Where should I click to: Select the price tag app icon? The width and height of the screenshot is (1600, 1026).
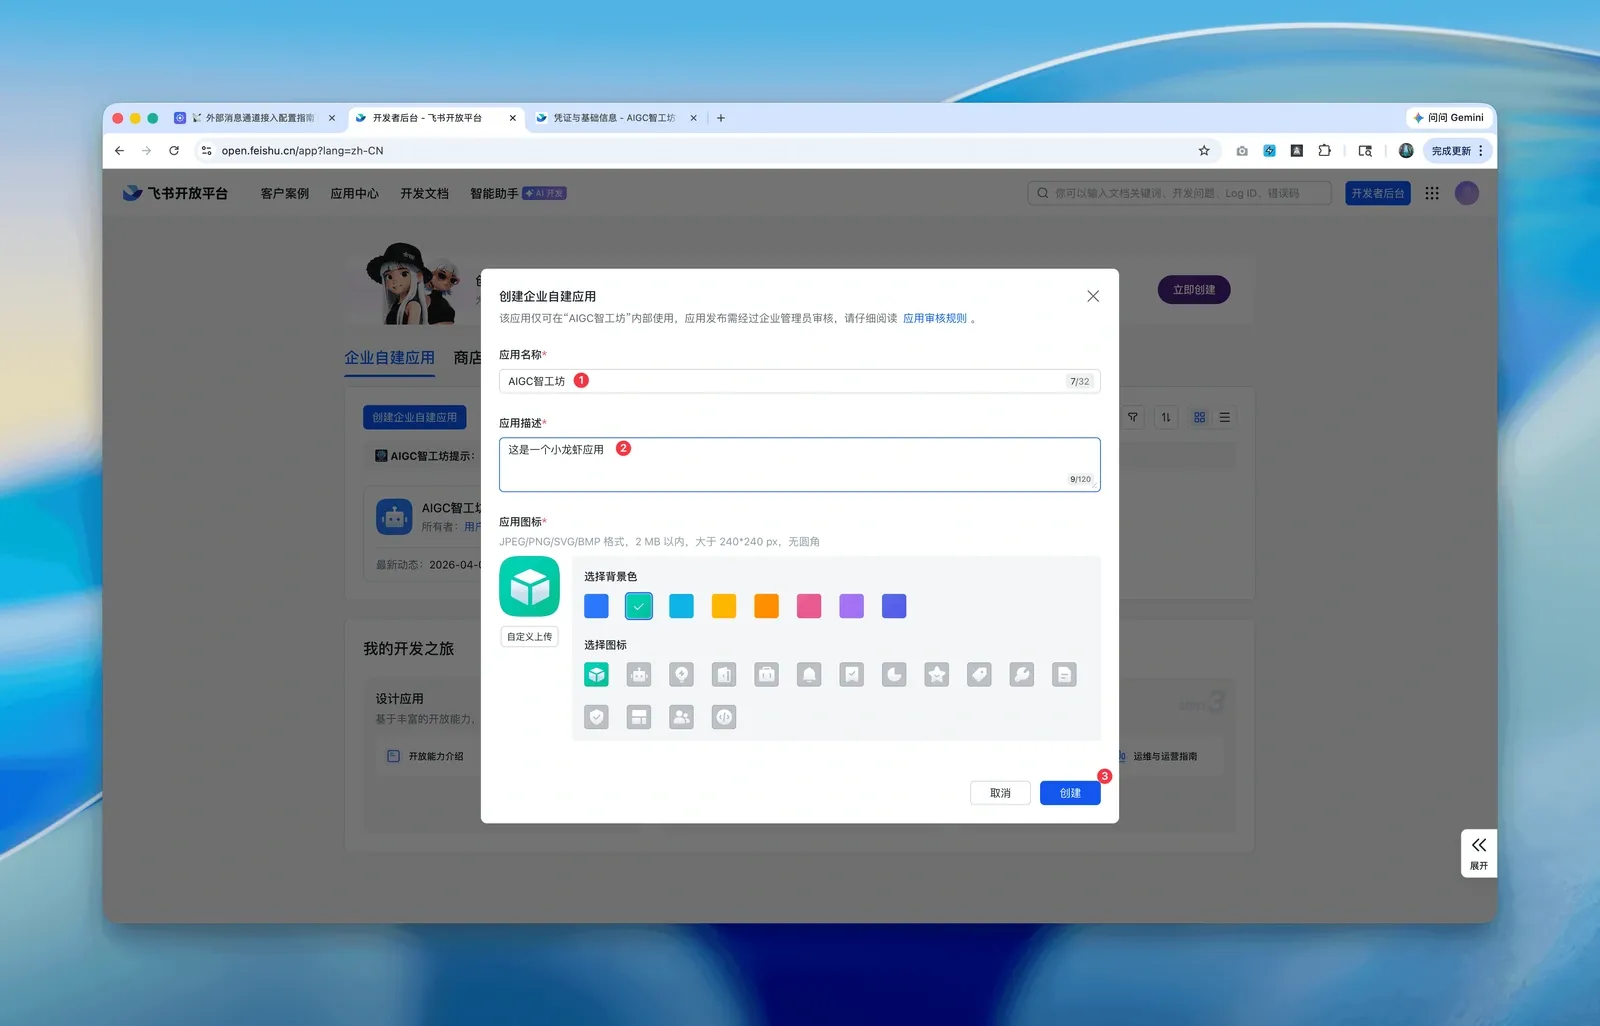pyautogui.click(x=979, y=675)
